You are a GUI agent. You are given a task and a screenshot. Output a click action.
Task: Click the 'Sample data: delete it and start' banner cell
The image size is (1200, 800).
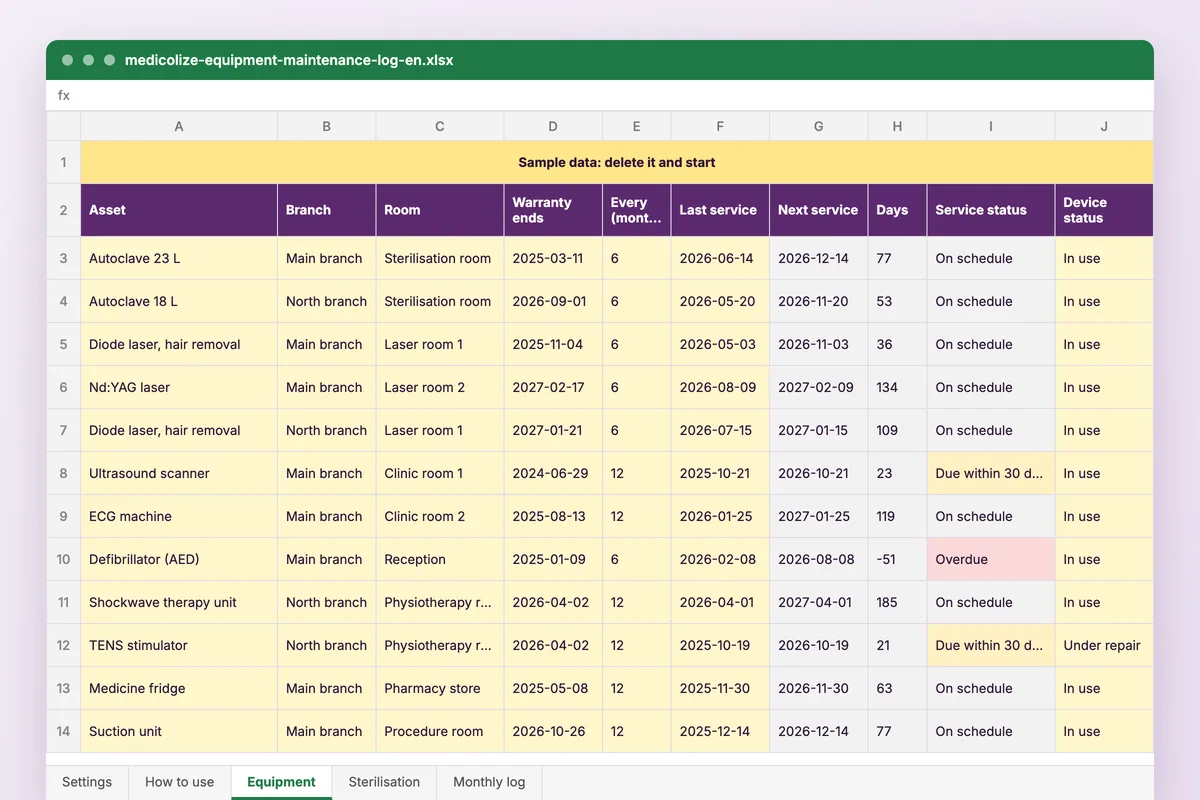pyautogui.click(x=617, y=162)
